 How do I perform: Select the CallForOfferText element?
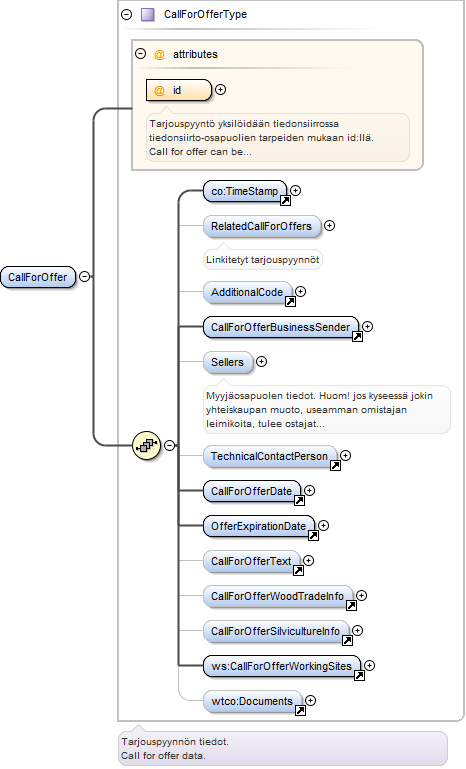pyautogui.click(x=251, y=562)
